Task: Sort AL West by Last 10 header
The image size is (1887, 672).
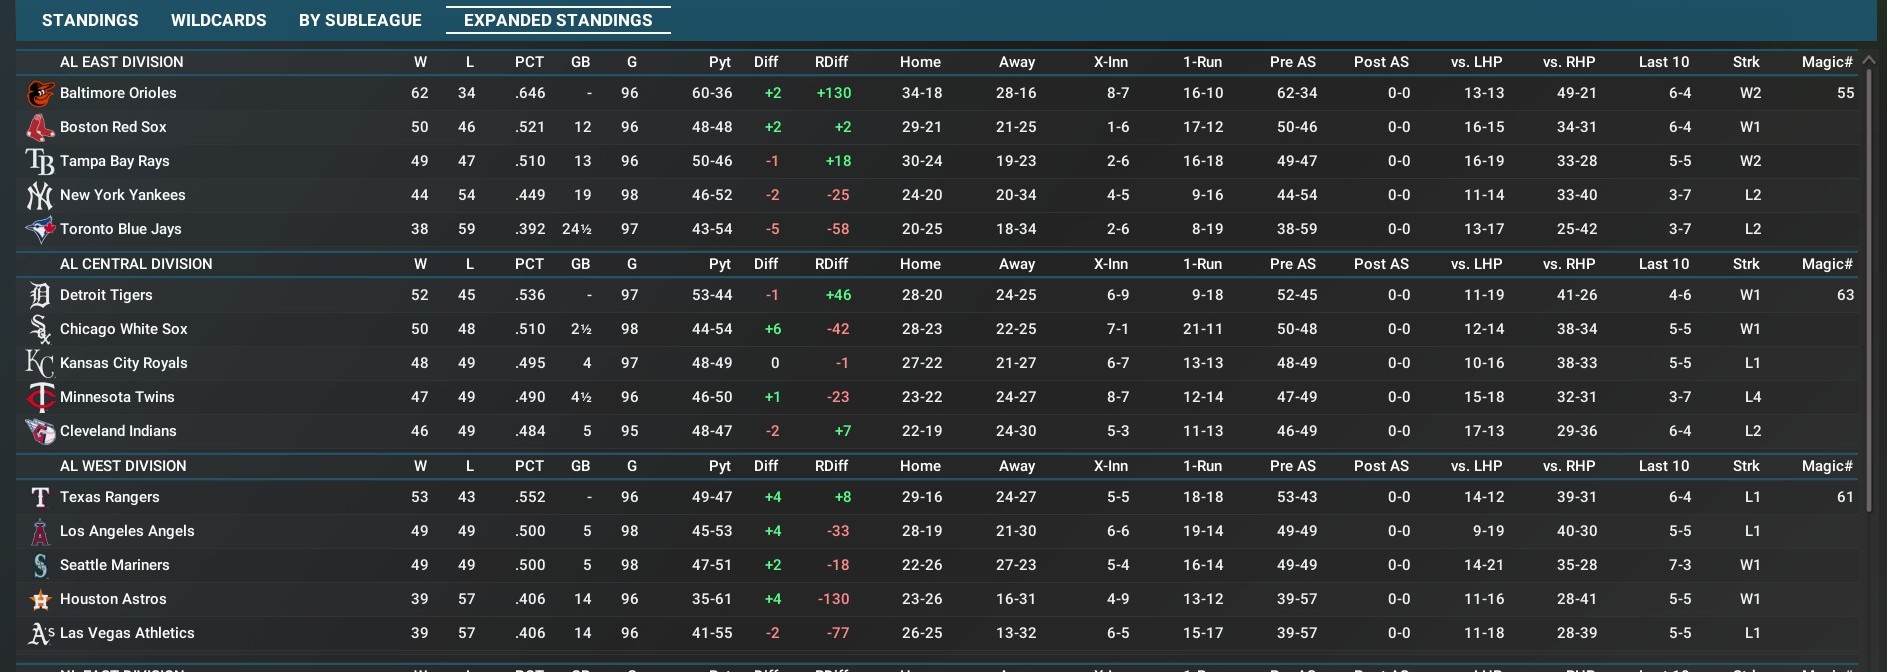Action: [1663, 466]
